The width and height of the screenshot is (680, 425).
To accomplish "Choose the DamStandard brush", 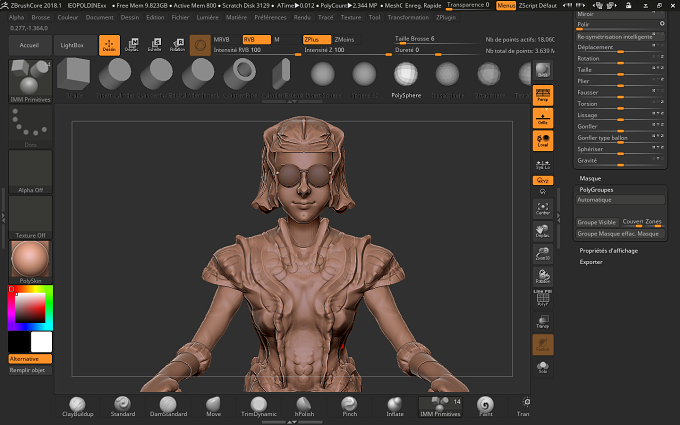I will coord(168,407).
